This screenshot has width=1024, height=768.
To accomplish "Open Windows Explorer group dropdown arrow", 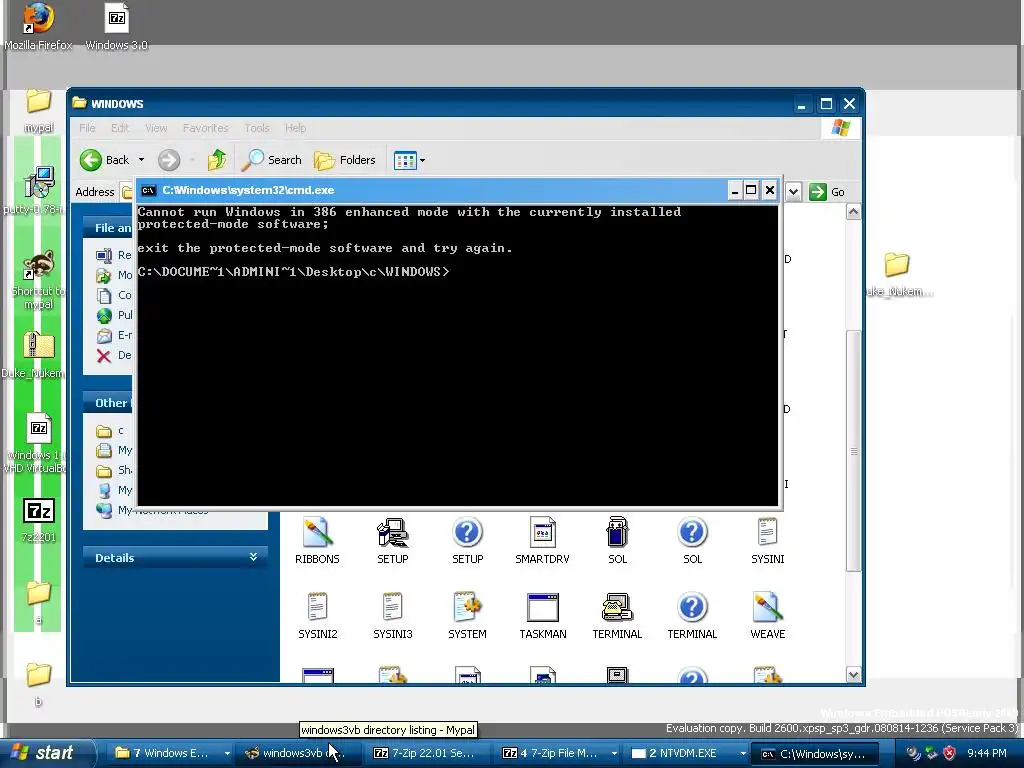I will [227, 754].
